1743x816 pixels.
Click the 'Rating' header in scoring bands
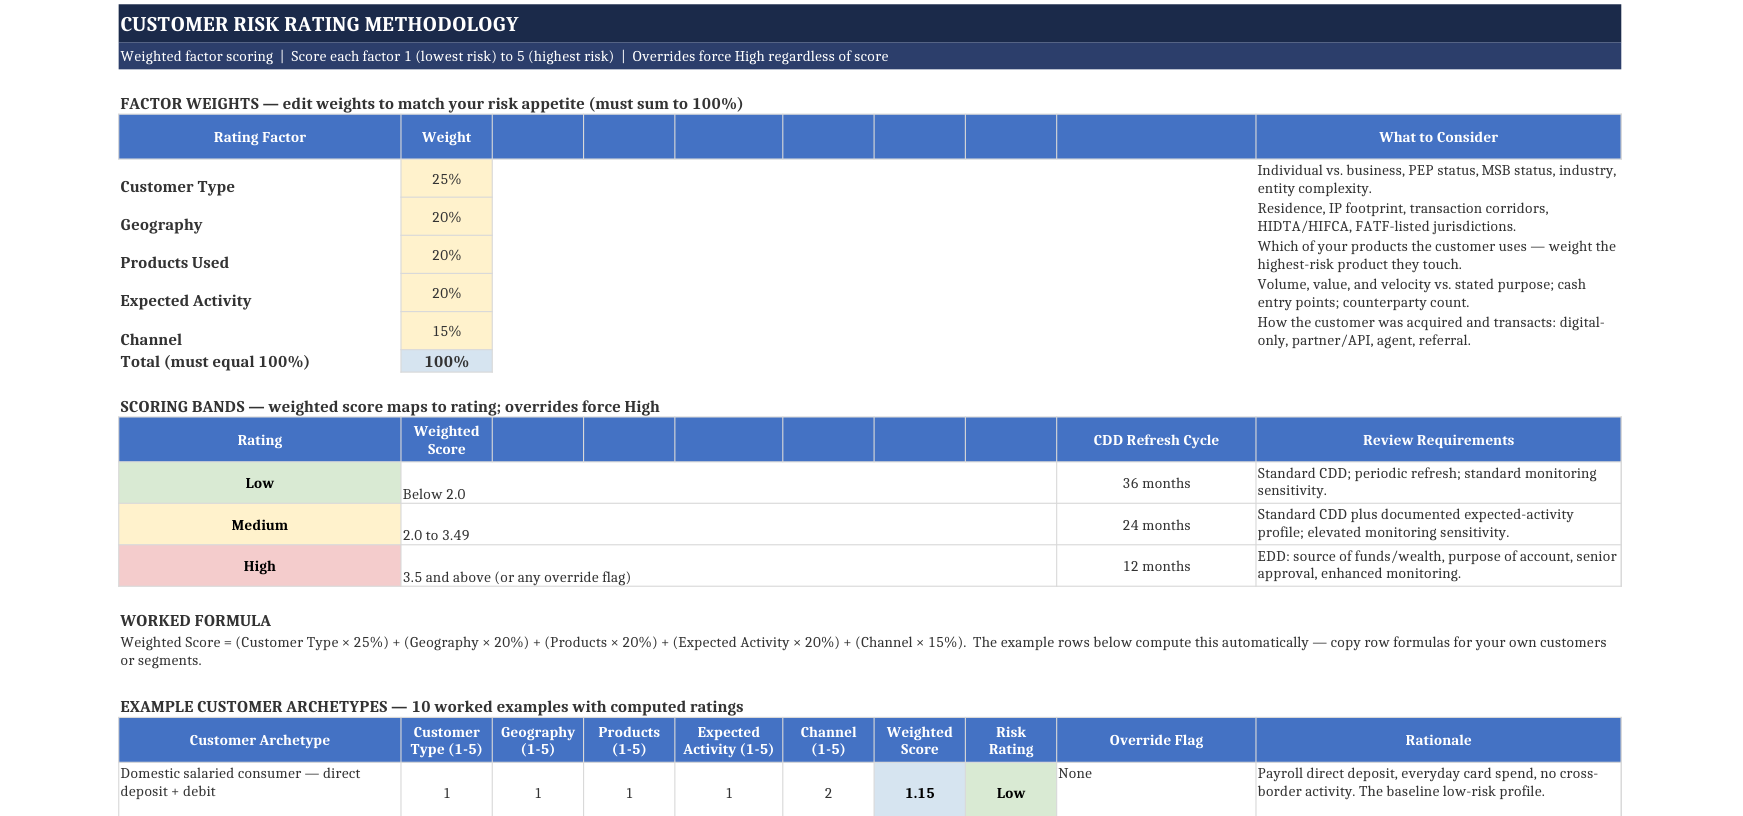point(260,440)
